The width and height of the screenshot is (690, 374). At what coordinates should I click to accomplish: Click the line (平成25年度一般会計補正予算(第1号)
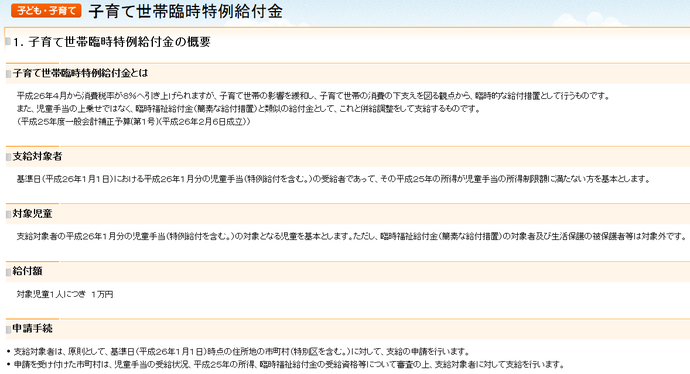tap(133, 121)
